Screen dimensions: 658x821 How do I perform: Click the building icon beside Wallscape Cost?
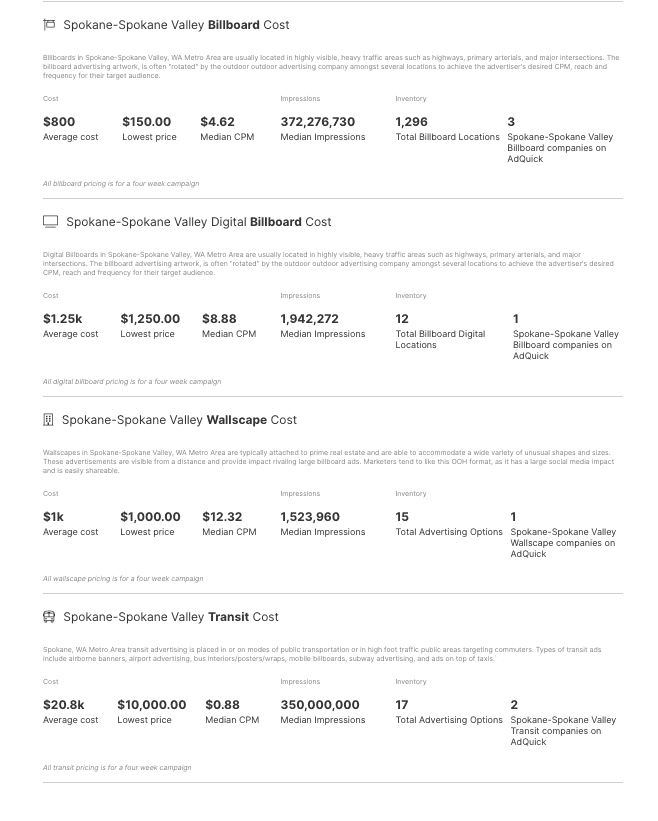tap(48, 419)
